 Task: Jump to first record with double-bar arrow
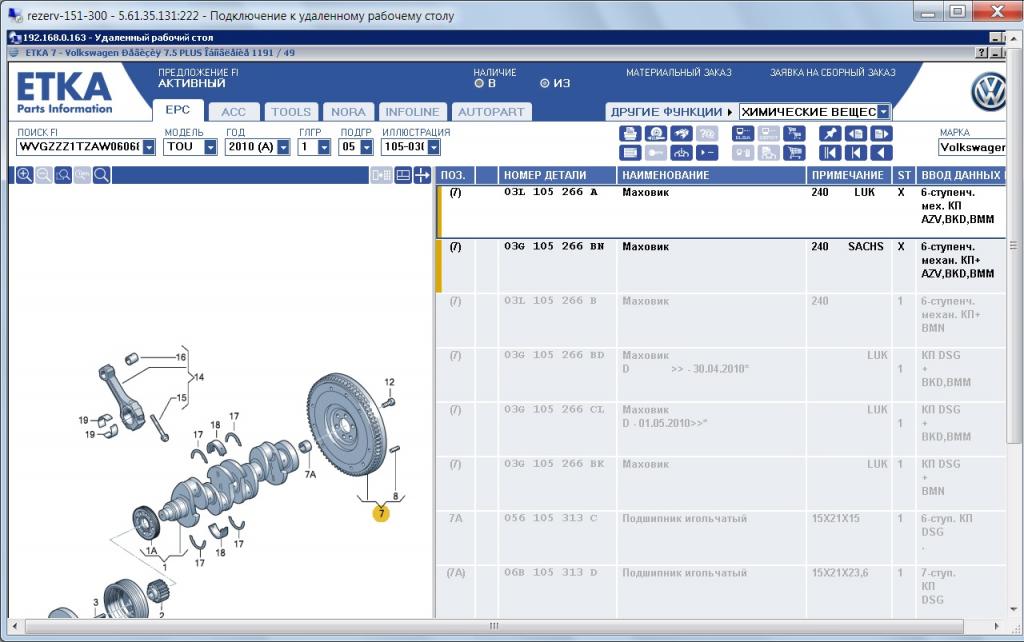pos(830,153)
